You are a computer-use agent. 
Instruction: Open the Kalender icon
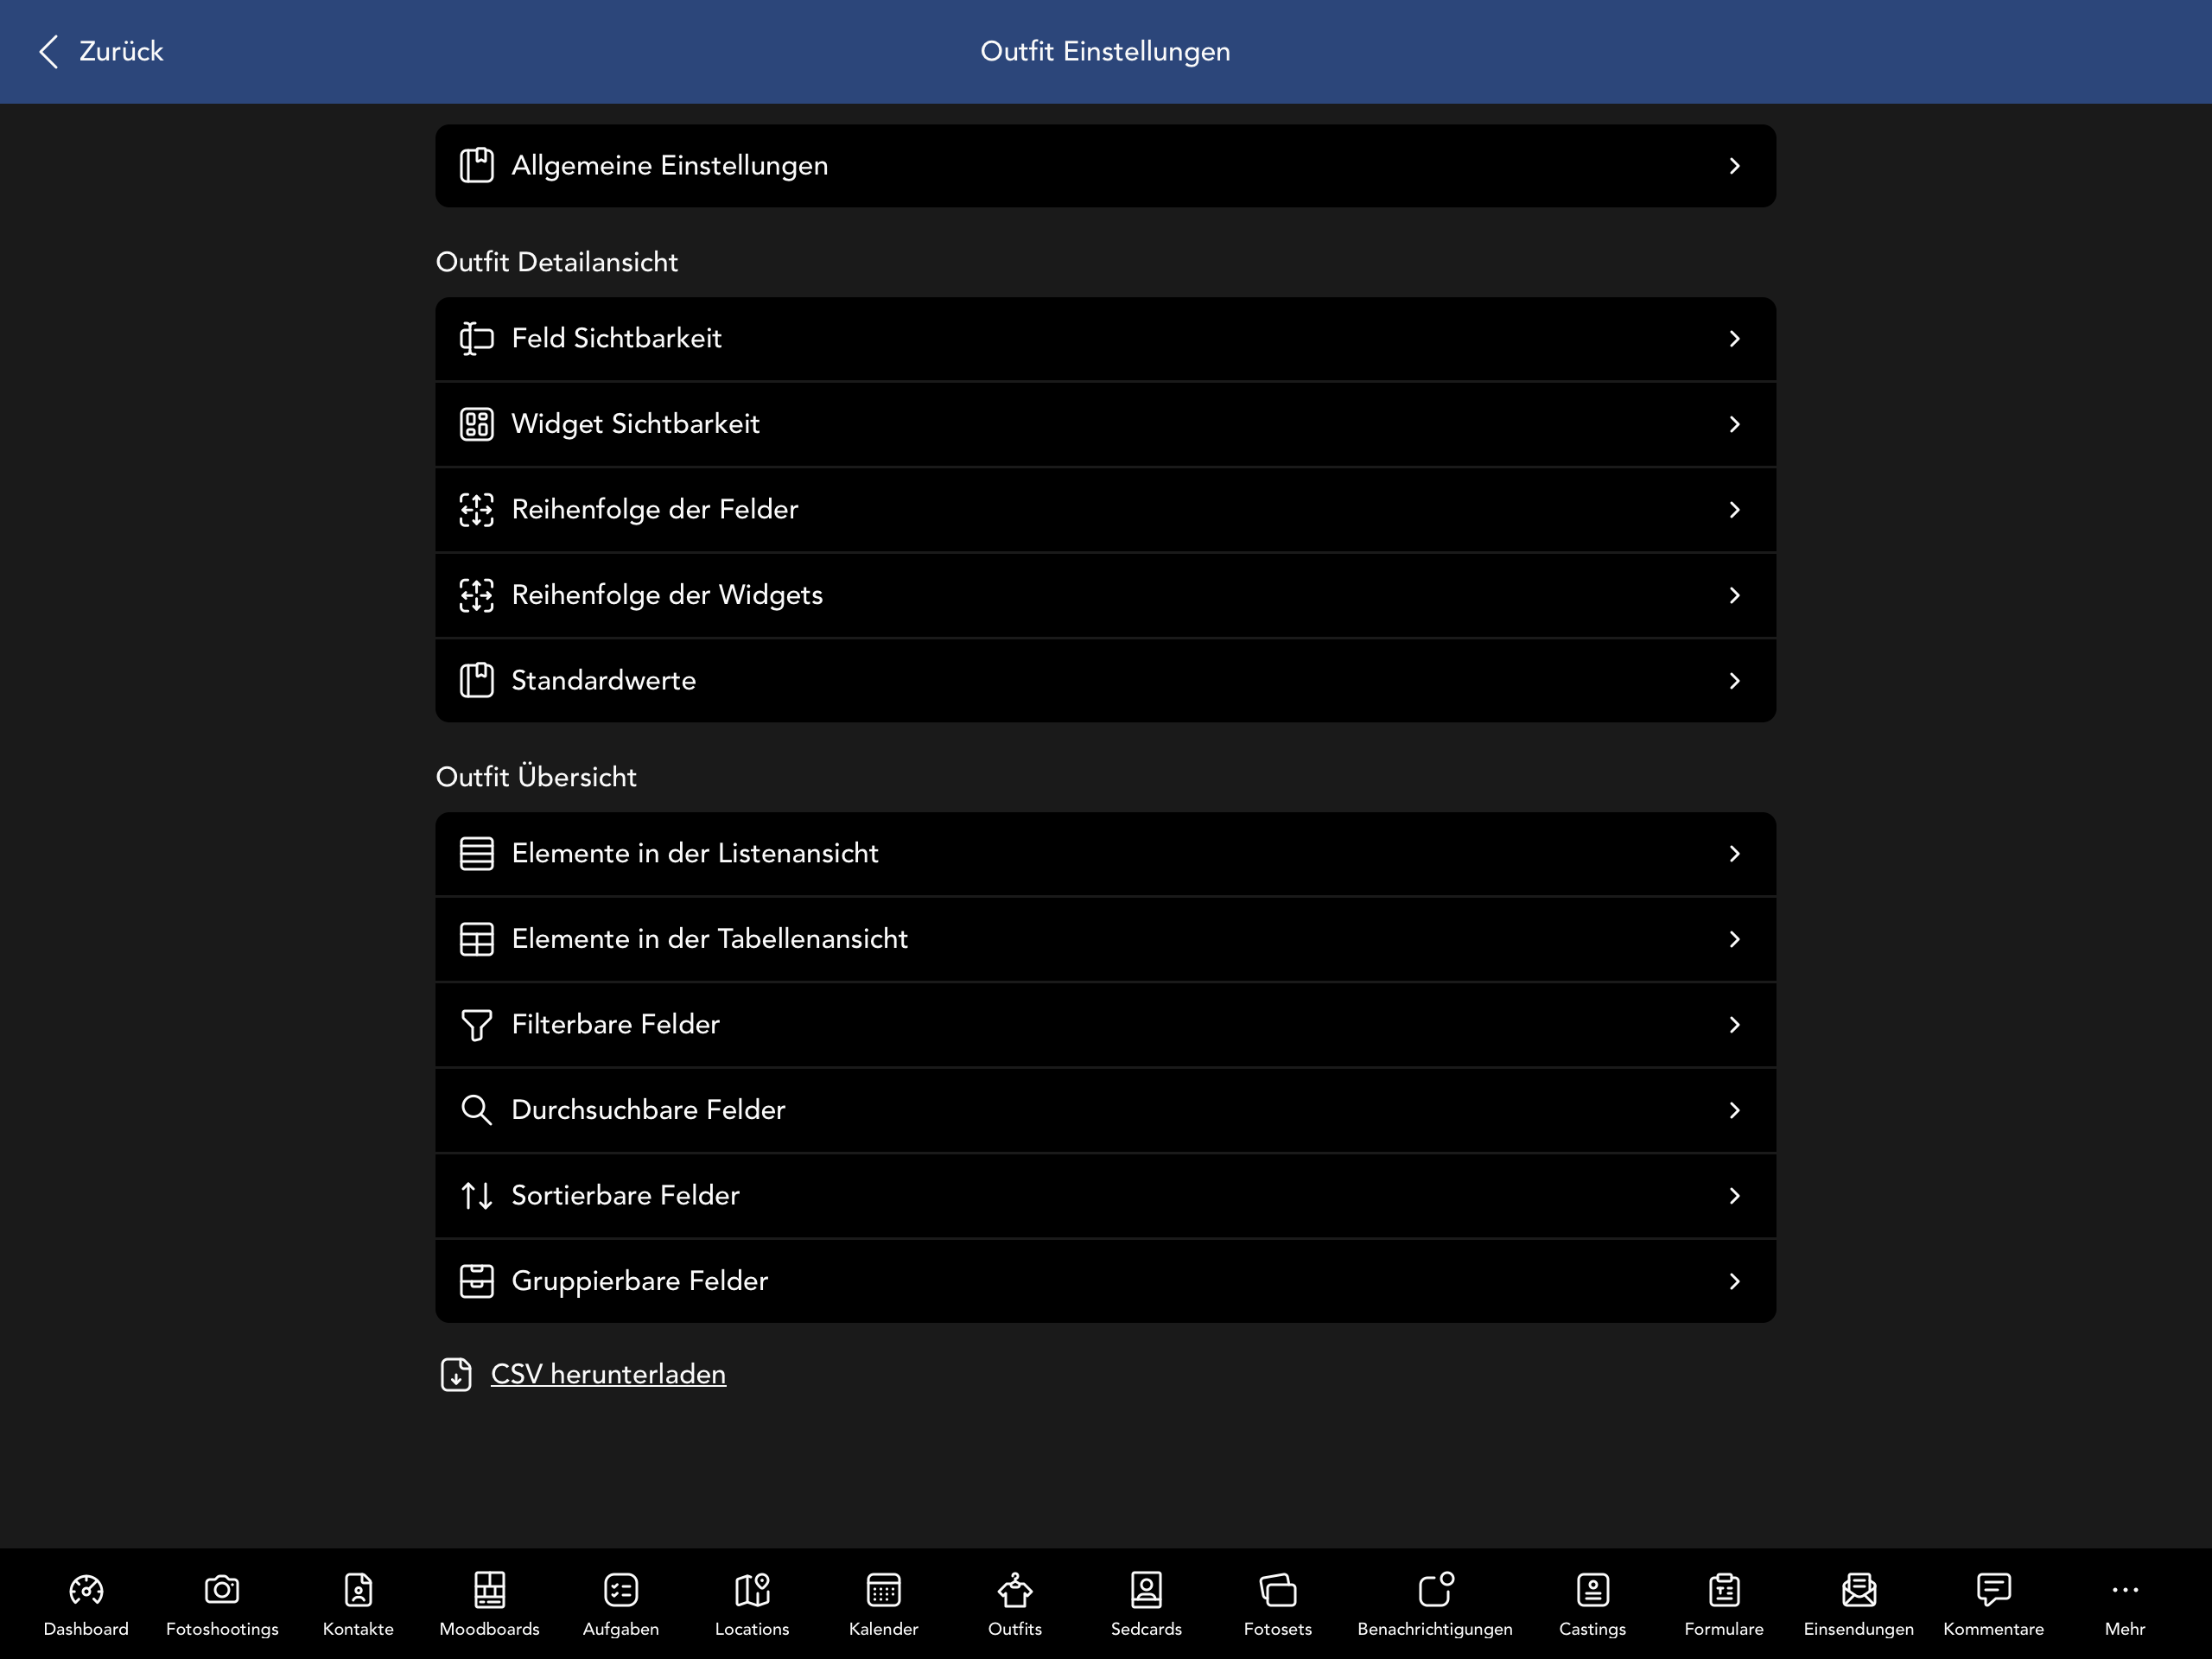click(x=883, y=1589)
